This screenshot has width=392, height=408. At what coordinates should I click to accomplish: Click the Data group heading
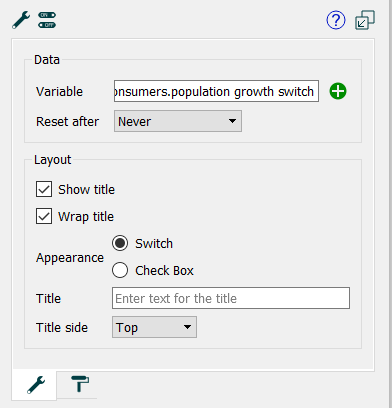pos(47,60)
